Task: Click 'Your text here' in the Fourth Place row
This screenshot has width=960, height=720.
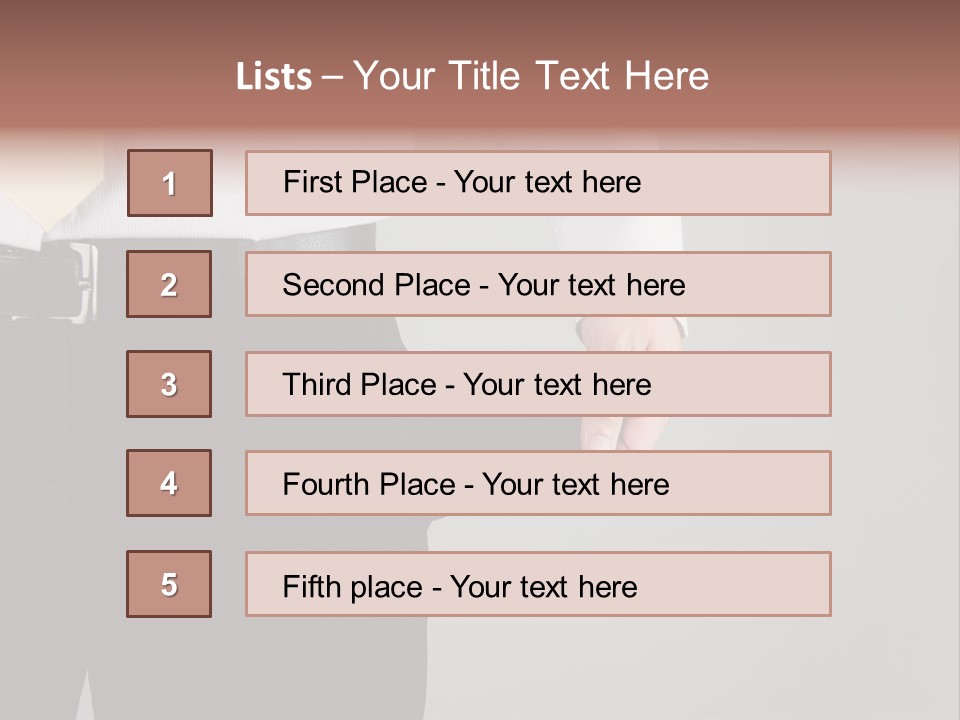Action: tap(575, 485)
